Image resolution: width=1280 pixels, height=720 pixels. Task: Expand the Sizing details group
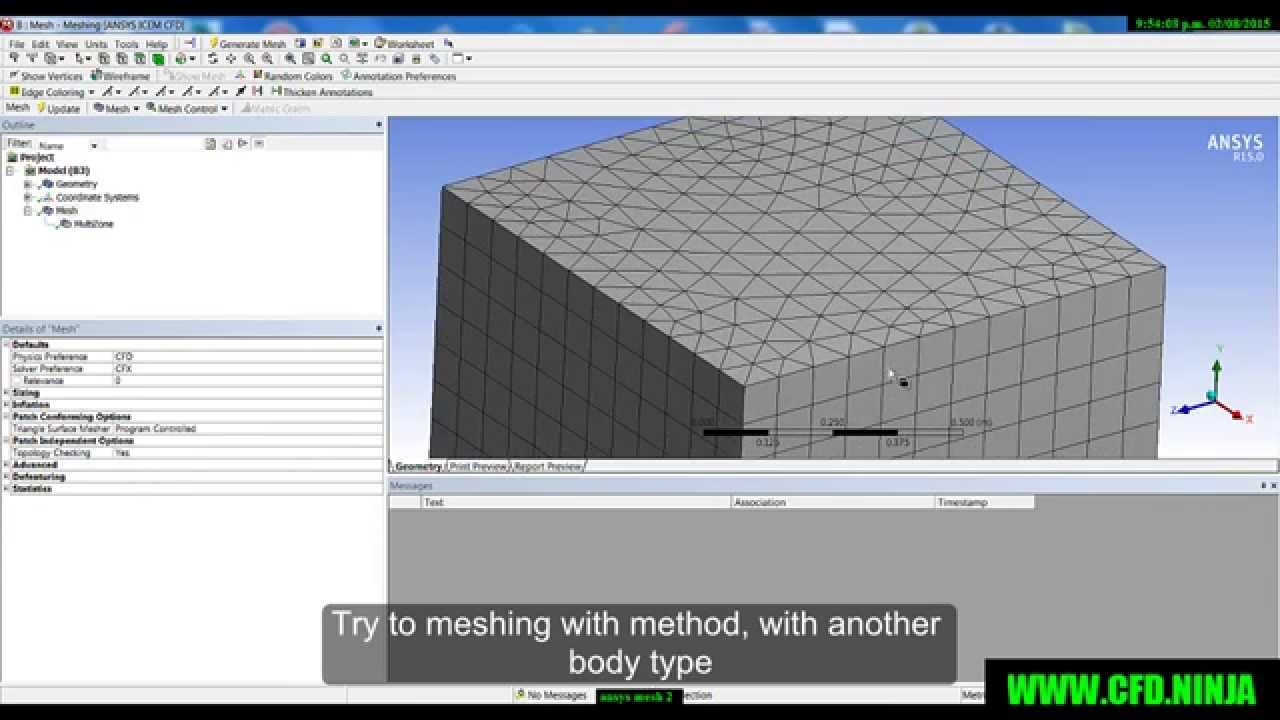pos(6,393)
